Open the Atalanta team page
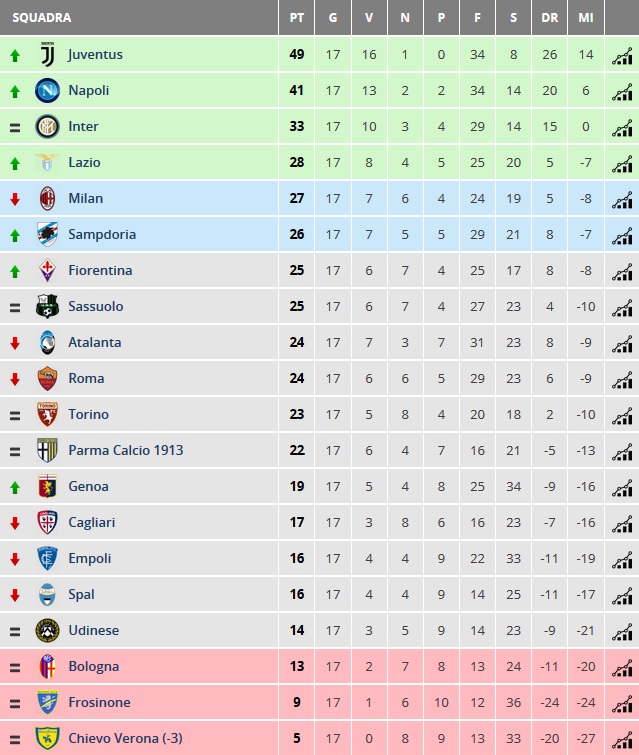Viewport: 639px width, 755px height. tap(95, 342)
